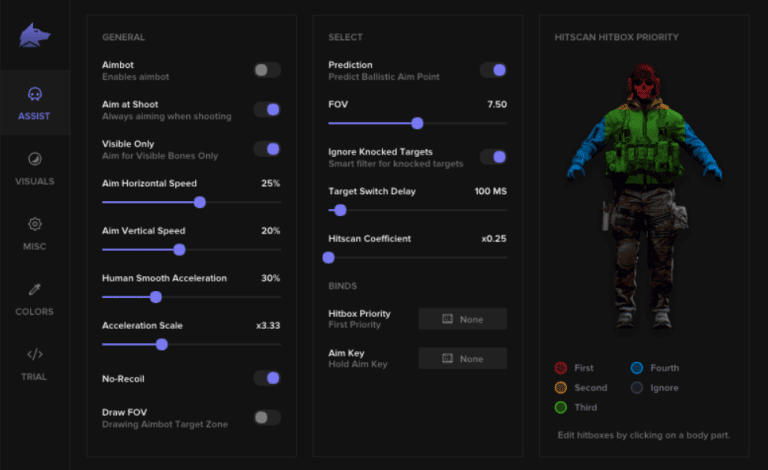This screenshot has height=470, width=768.
Task: Switch to the Visuals tab
Action: pyautogui.click(x=34, y=168)
